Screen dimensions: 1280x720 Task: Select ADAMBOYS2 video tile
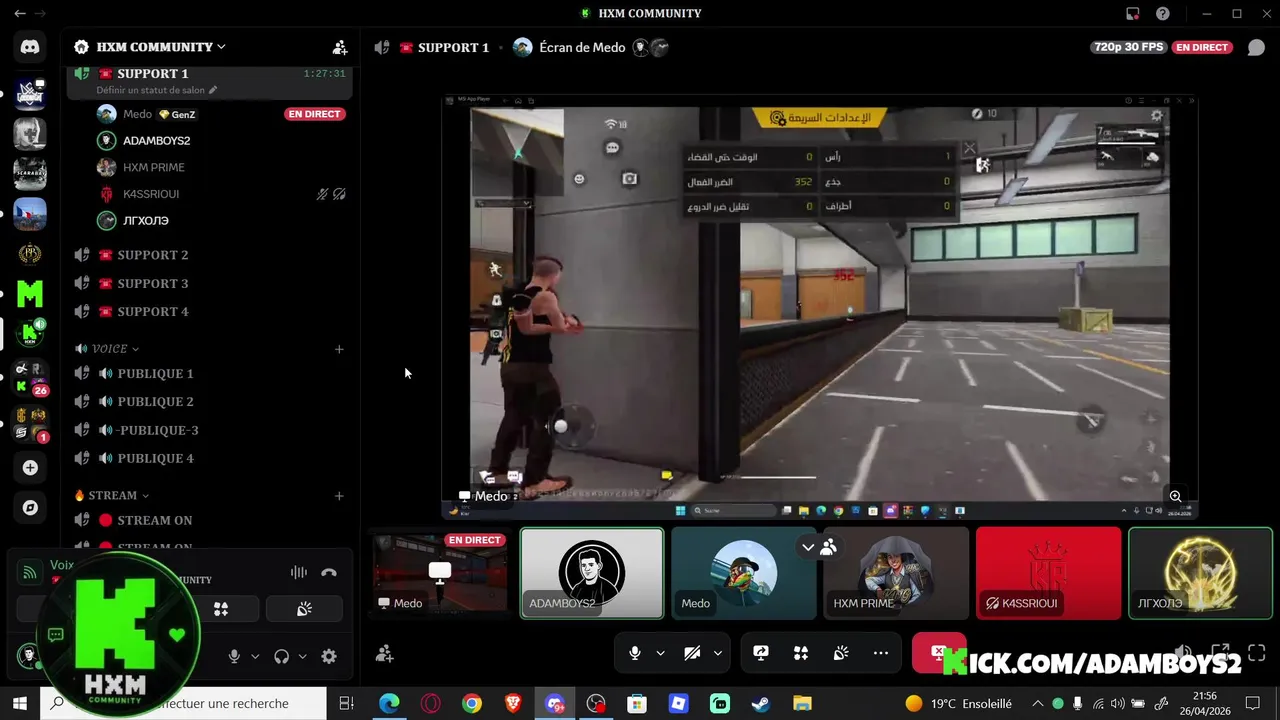pos(592,573)
